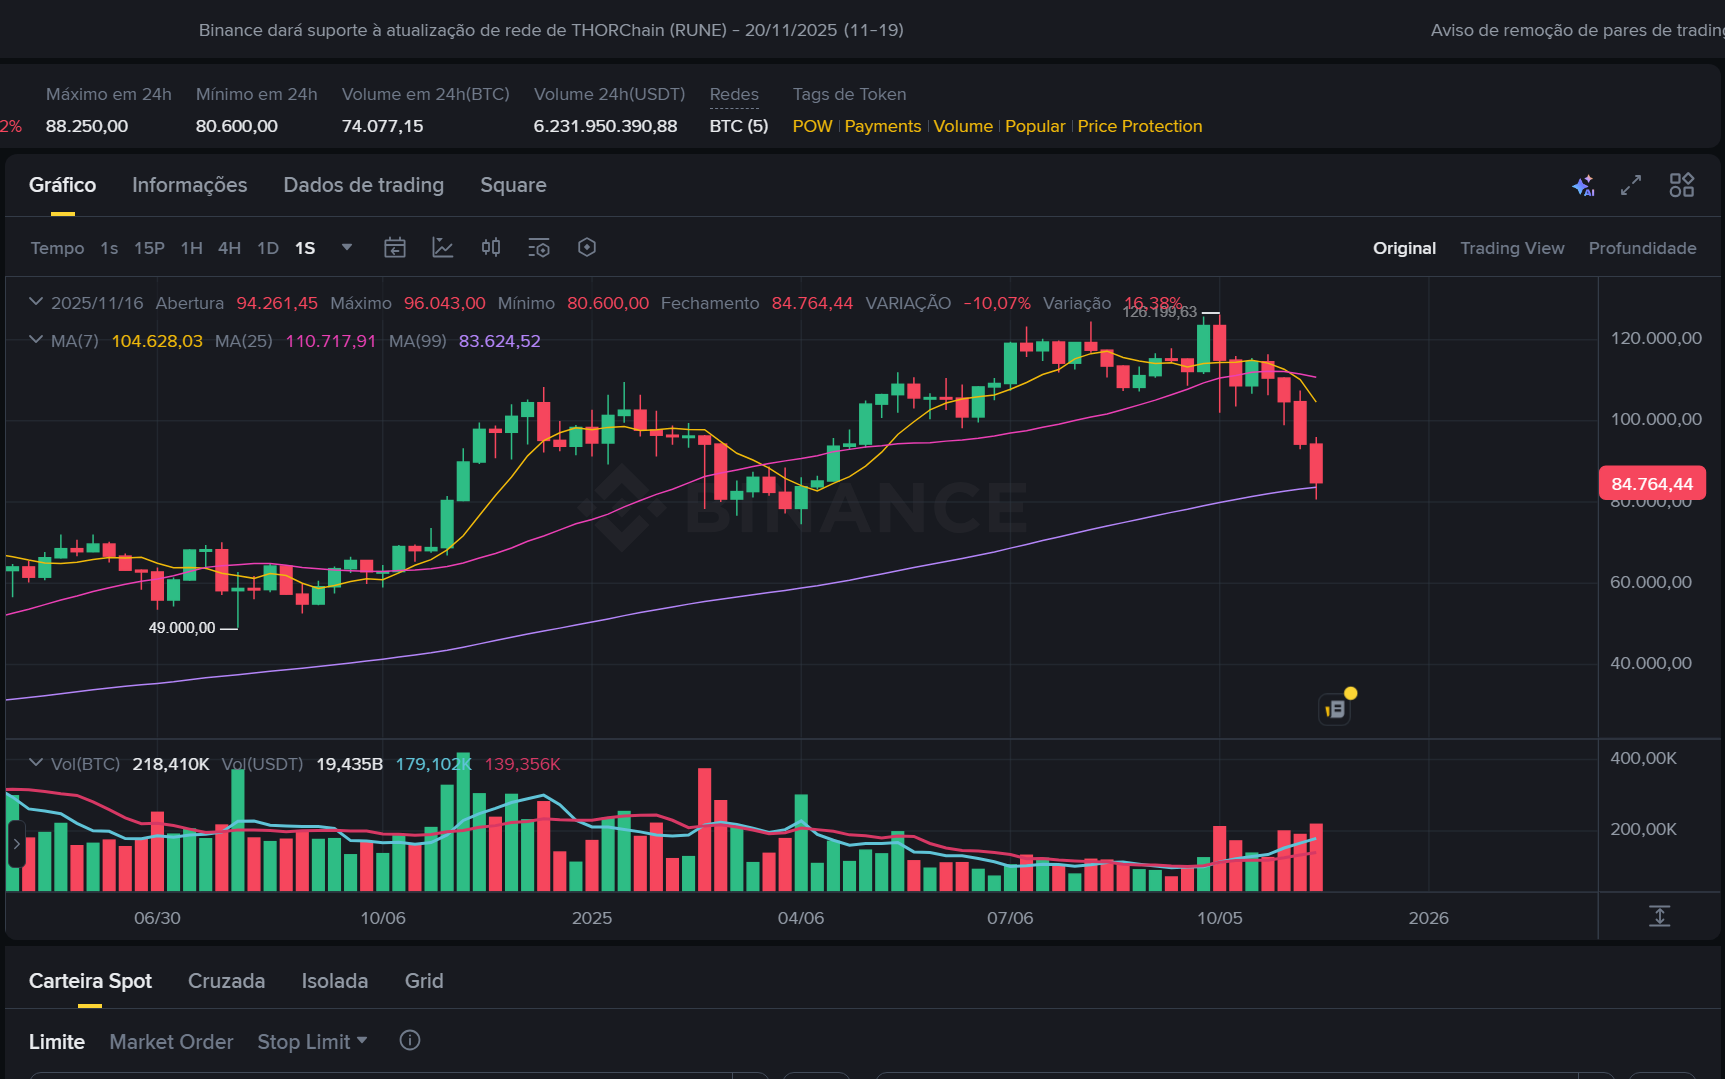The image size is (1725, 1079).
Task: Open the AI chart analysis sparkle icon
Action: tap(1583, 186)
